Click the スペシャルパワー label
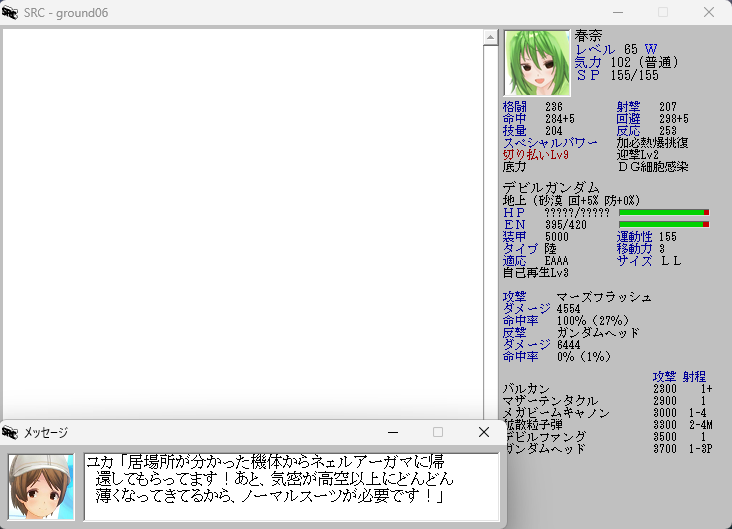 click(550, 143)
